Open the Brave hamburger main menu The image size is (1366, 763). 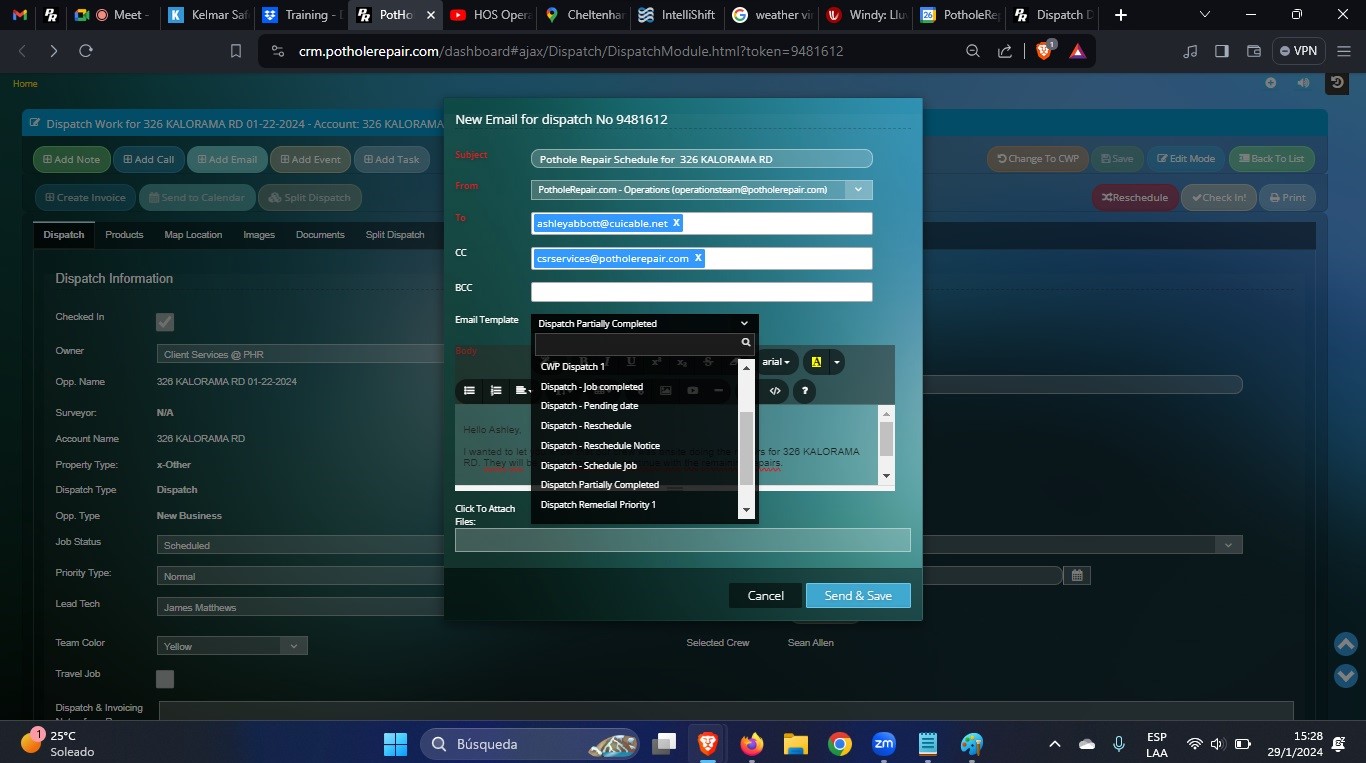click(x=1344, y=51)
